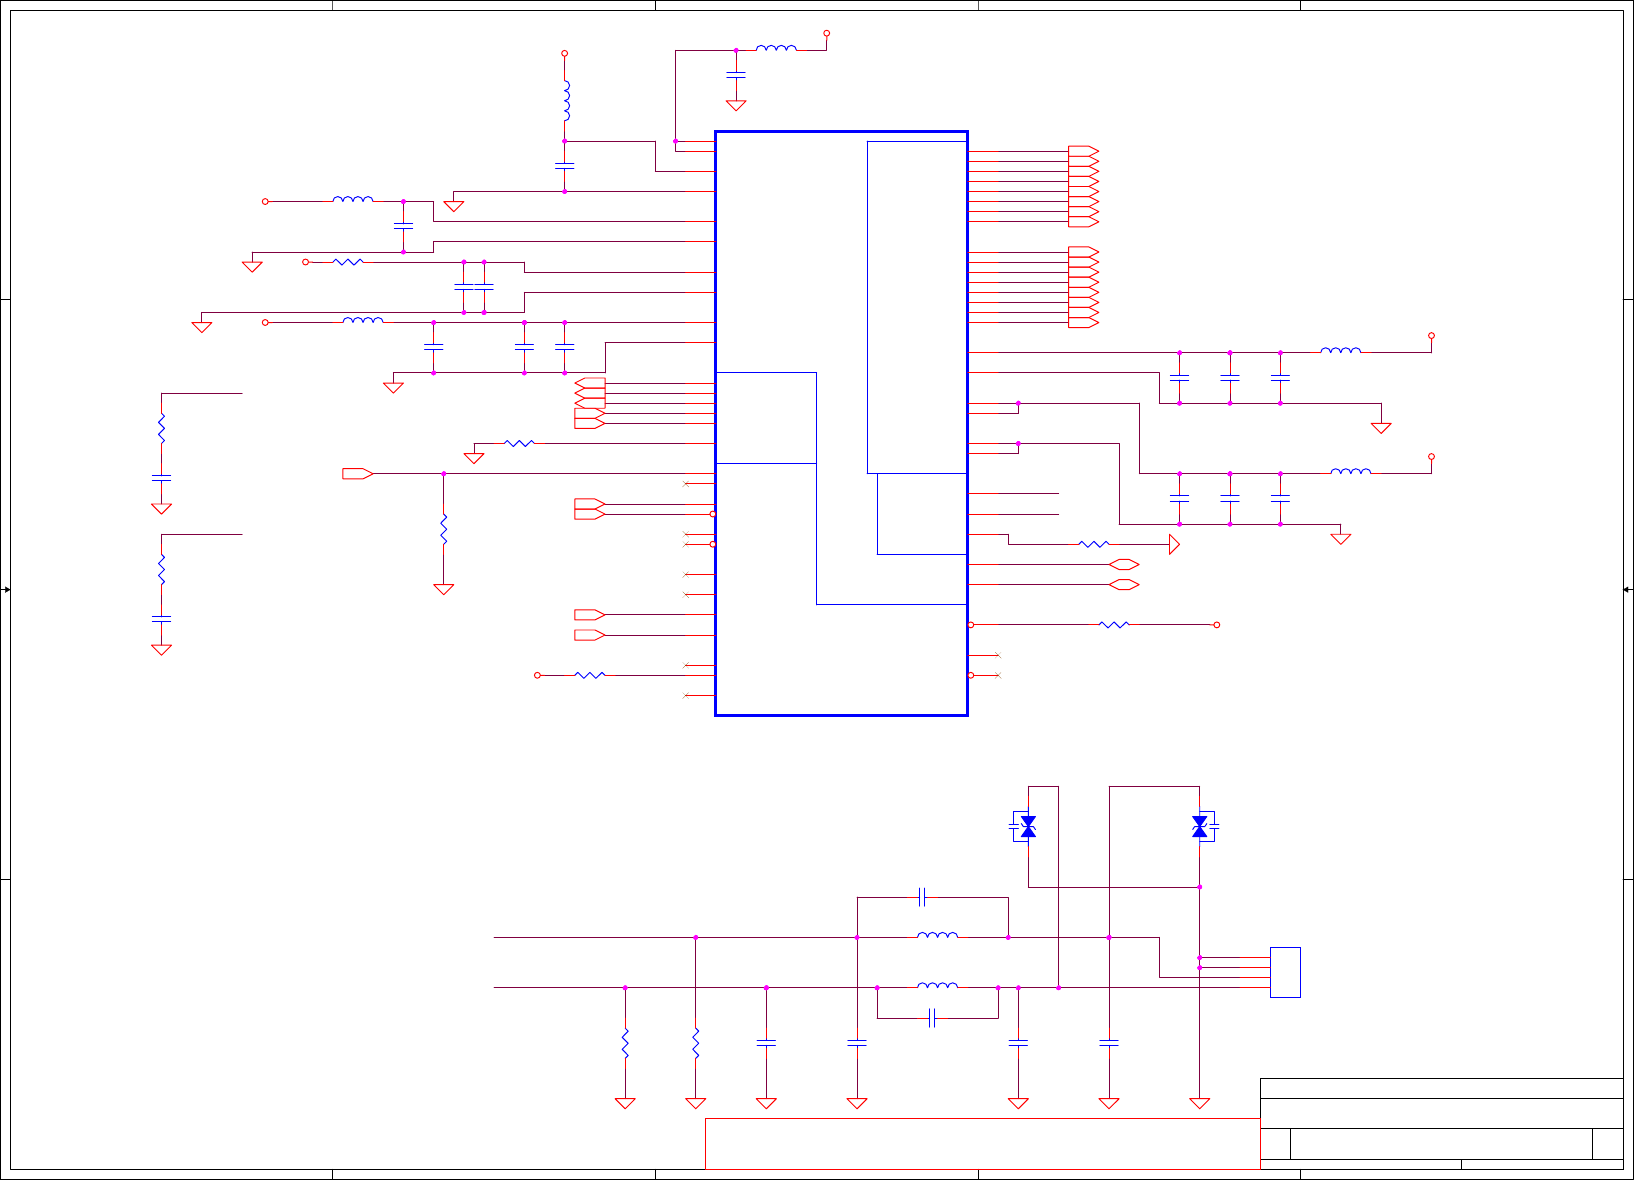The height and width of the screenshot is (1180, 1634).
Task: Click the ground under the lower far-left RC stack
Action: [x=161, y=650]
